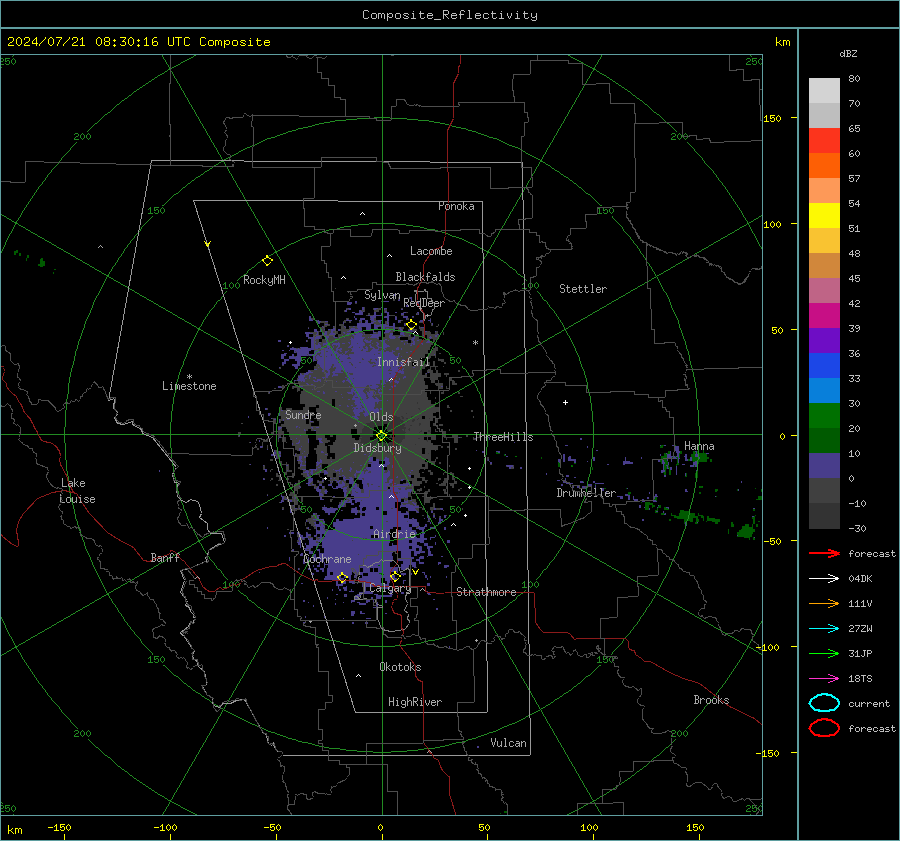Viewport: 900px width, 841px height.
Task: Click the RedDeer city label
Action: [x=424, y=303]
